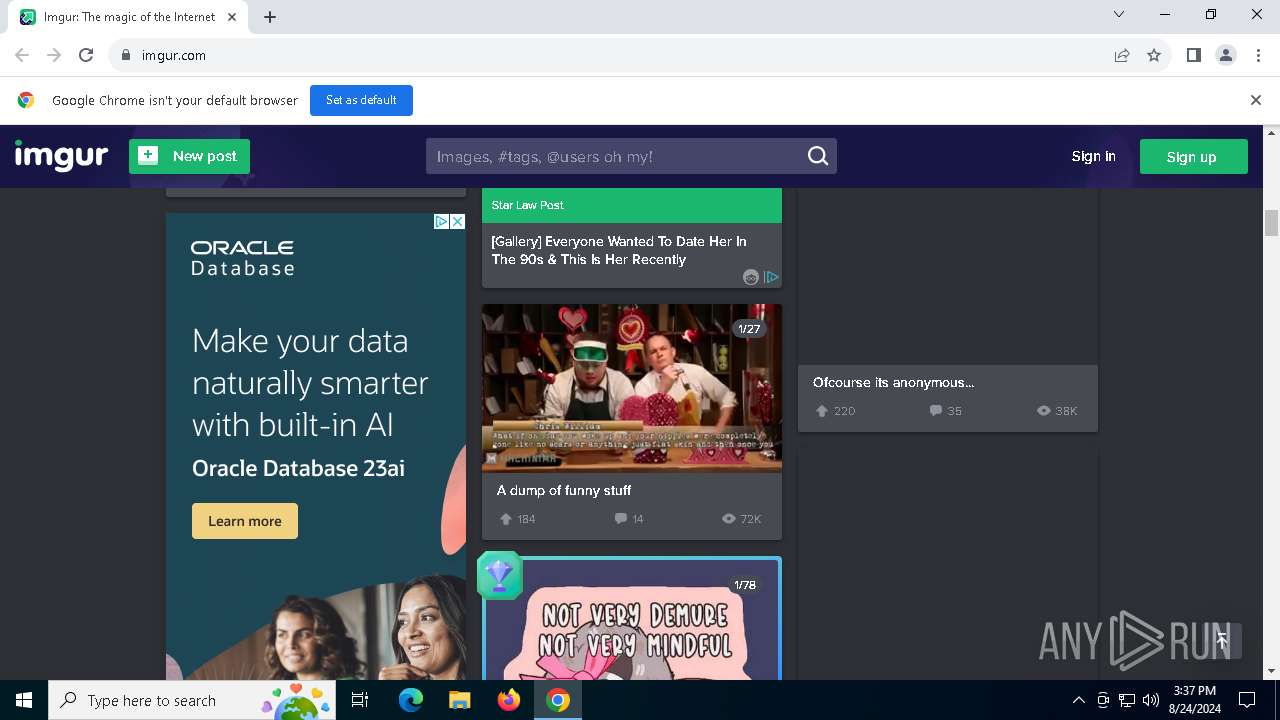Select the Imgur browser tab
Screen dimensions: 1280x720
[130, 17]
